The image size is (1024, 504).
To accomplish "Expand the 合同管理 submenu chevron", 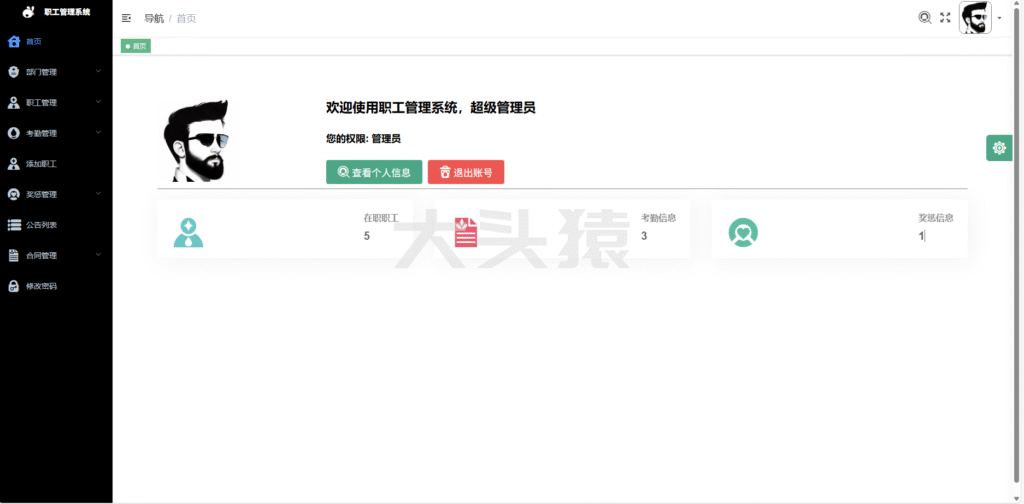I will [x=99, y=255].
